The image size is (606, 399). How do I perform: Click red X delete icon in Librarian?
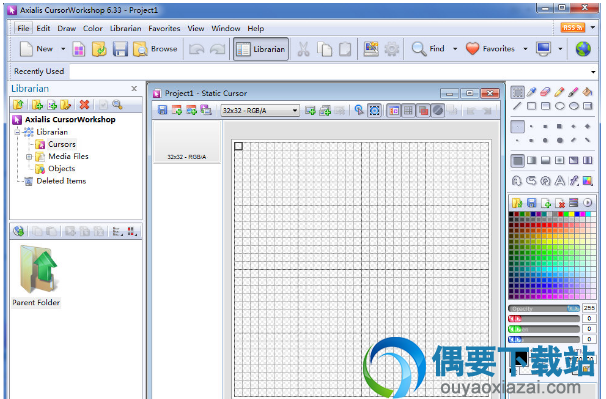(x=84, y=104)
